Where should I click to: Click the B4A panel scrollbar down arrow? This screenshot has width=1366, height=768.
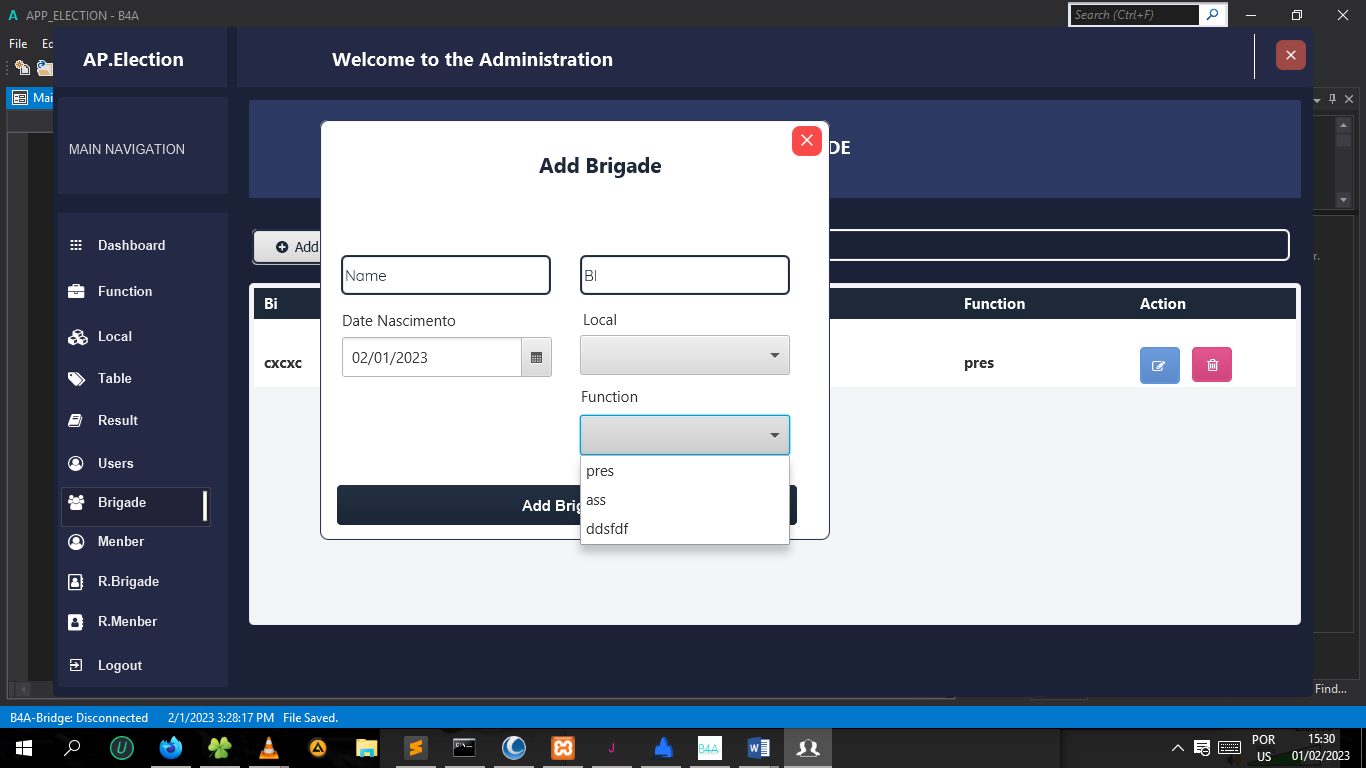pyautogui.click(x=1343, y=200)
